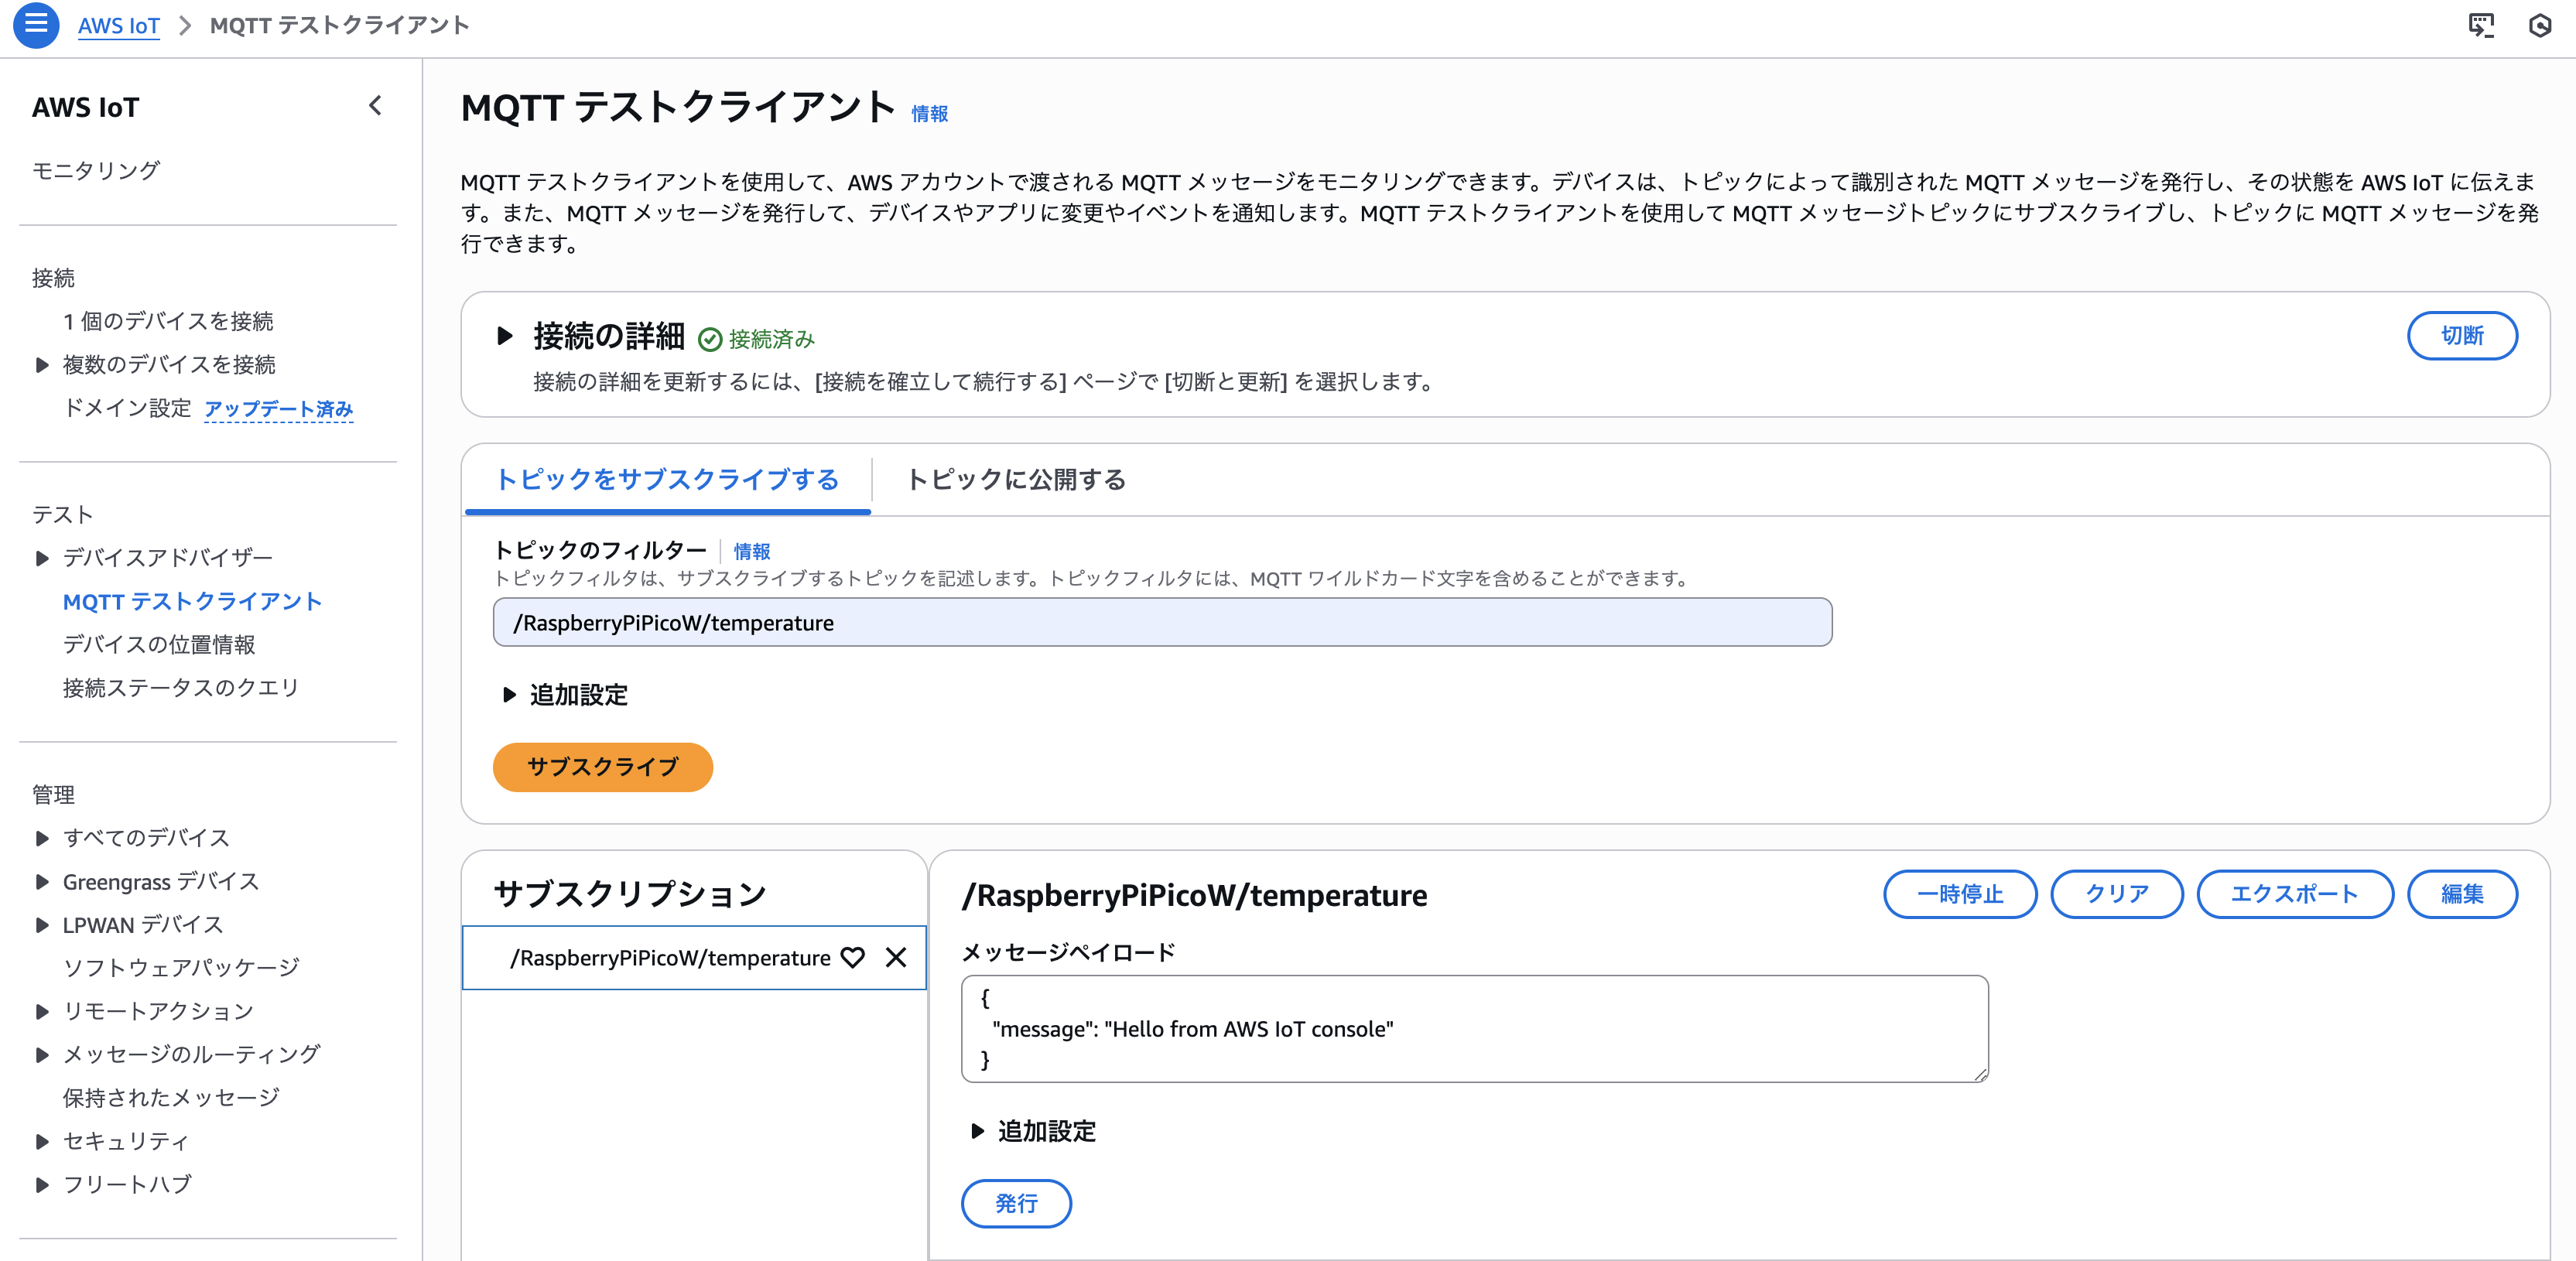Open the hamburger navigation menu
This screenshot has height=1261, width=2576.
click(x=36, y=24)
